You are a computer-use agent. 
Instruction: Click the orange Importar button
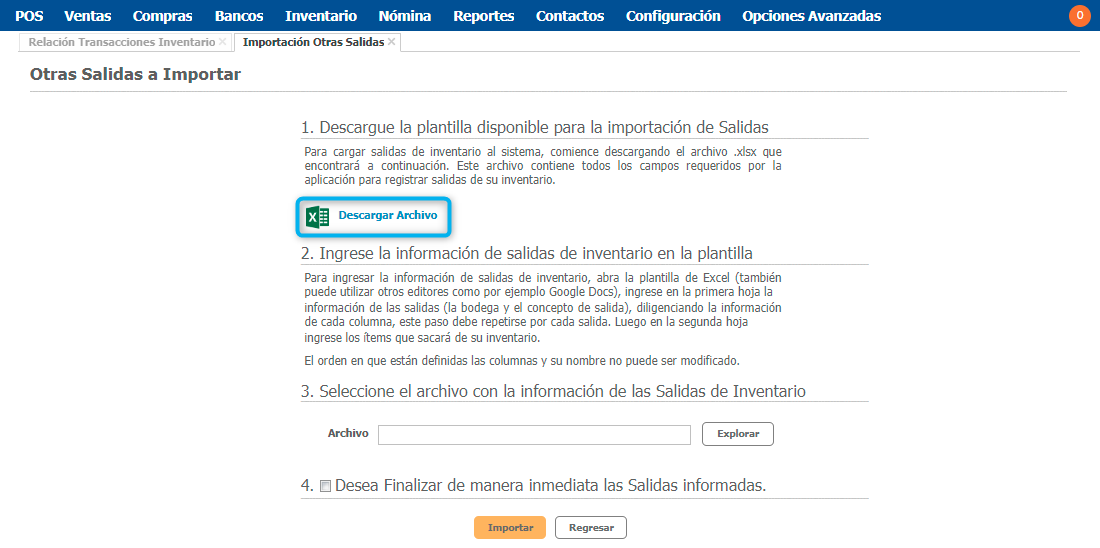(510, 528)
